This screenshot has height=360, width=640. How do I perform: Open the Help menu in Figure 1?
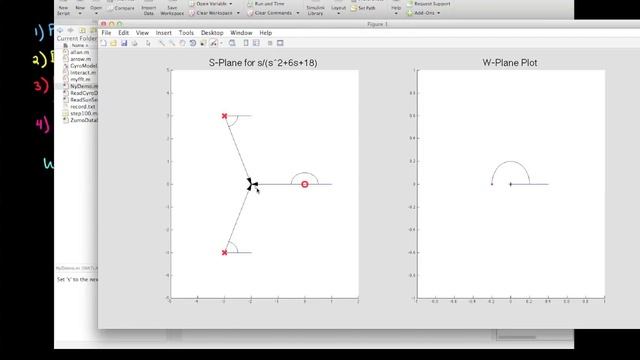pos(266,33)
